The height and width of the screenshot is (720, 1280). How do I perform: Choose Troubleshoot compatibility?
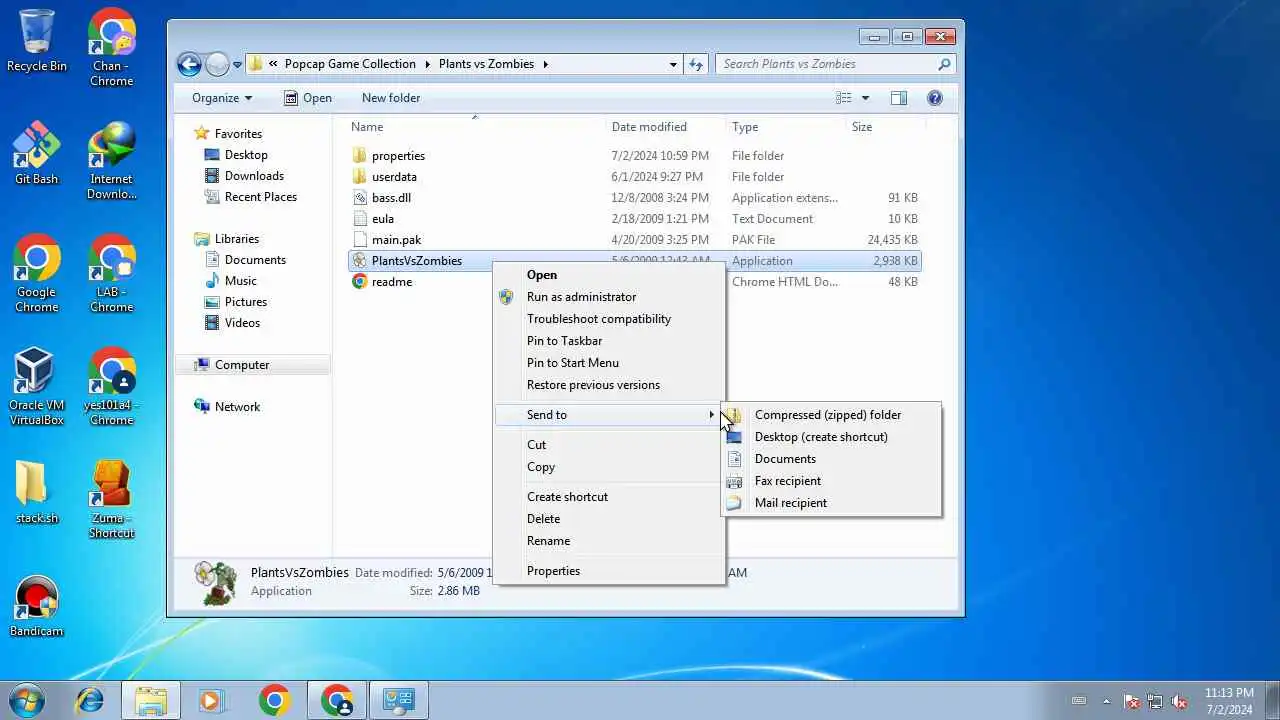[x=609, y=319]
